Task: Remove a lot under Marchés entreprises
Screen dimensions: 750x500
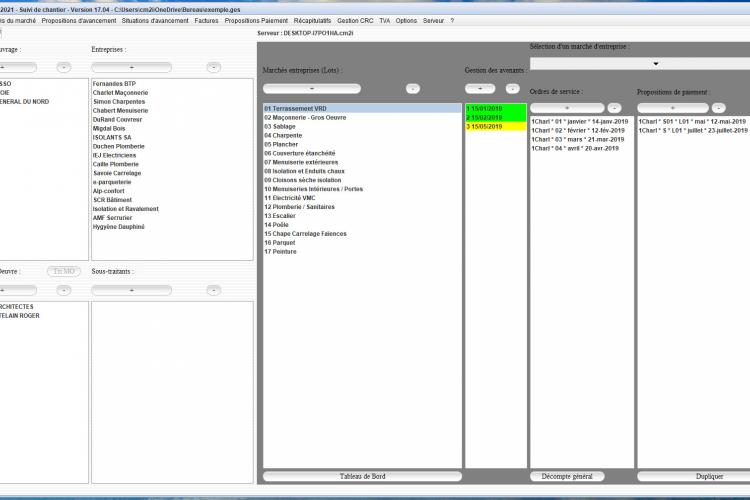Action: [x=413, y=89]
